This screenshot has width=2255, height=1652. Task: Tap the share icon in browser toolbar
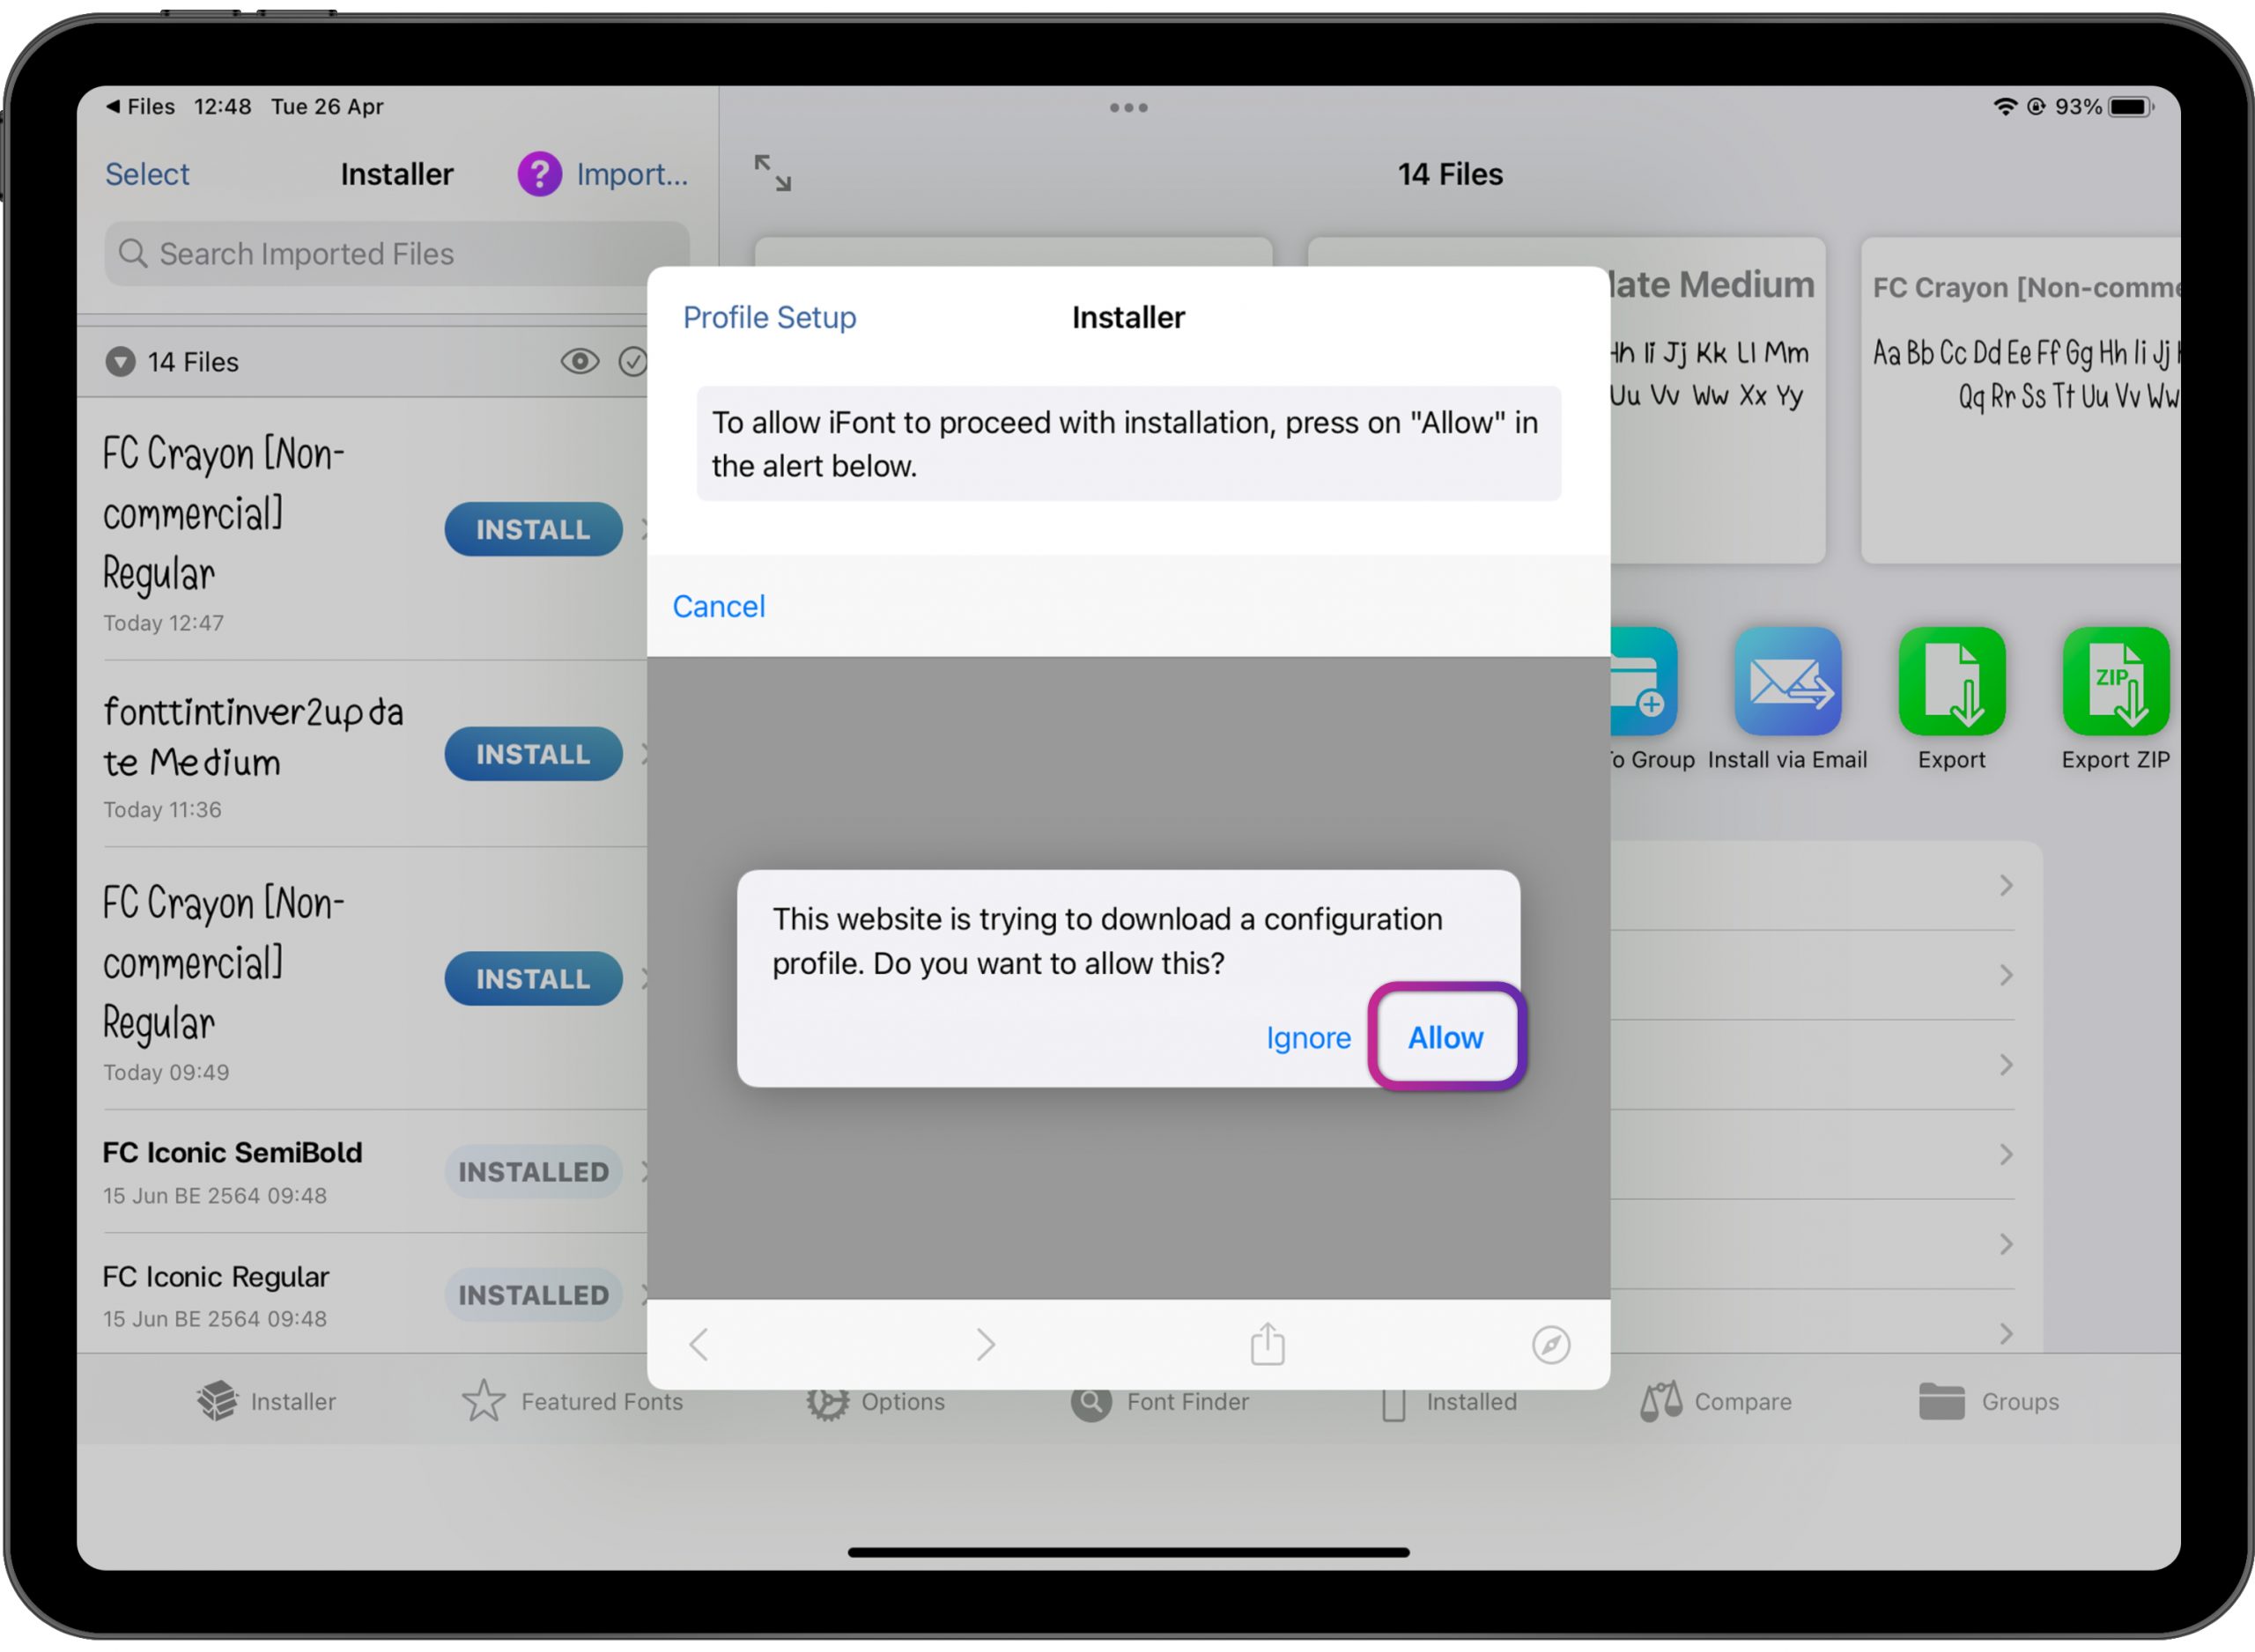tap(1267, 1344)
